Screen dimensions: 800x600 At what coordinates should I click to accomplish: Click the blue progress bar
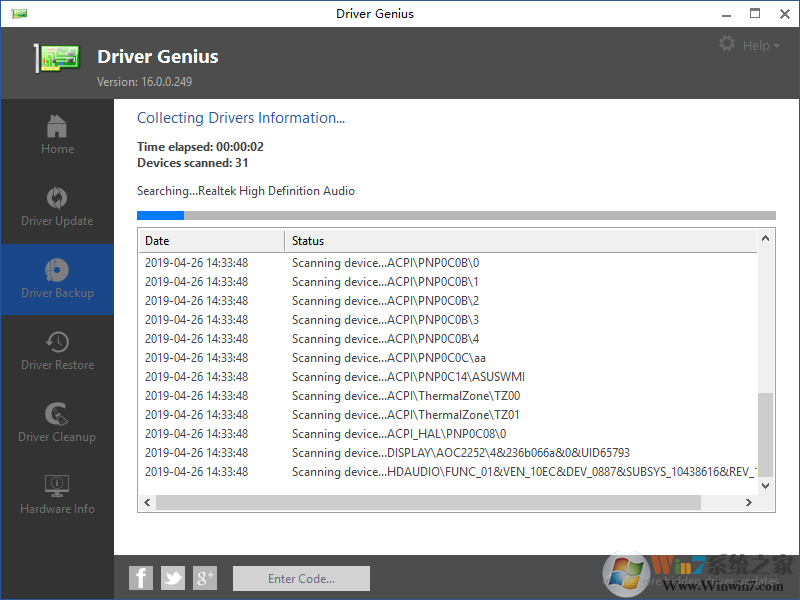[x=160, y=215]
